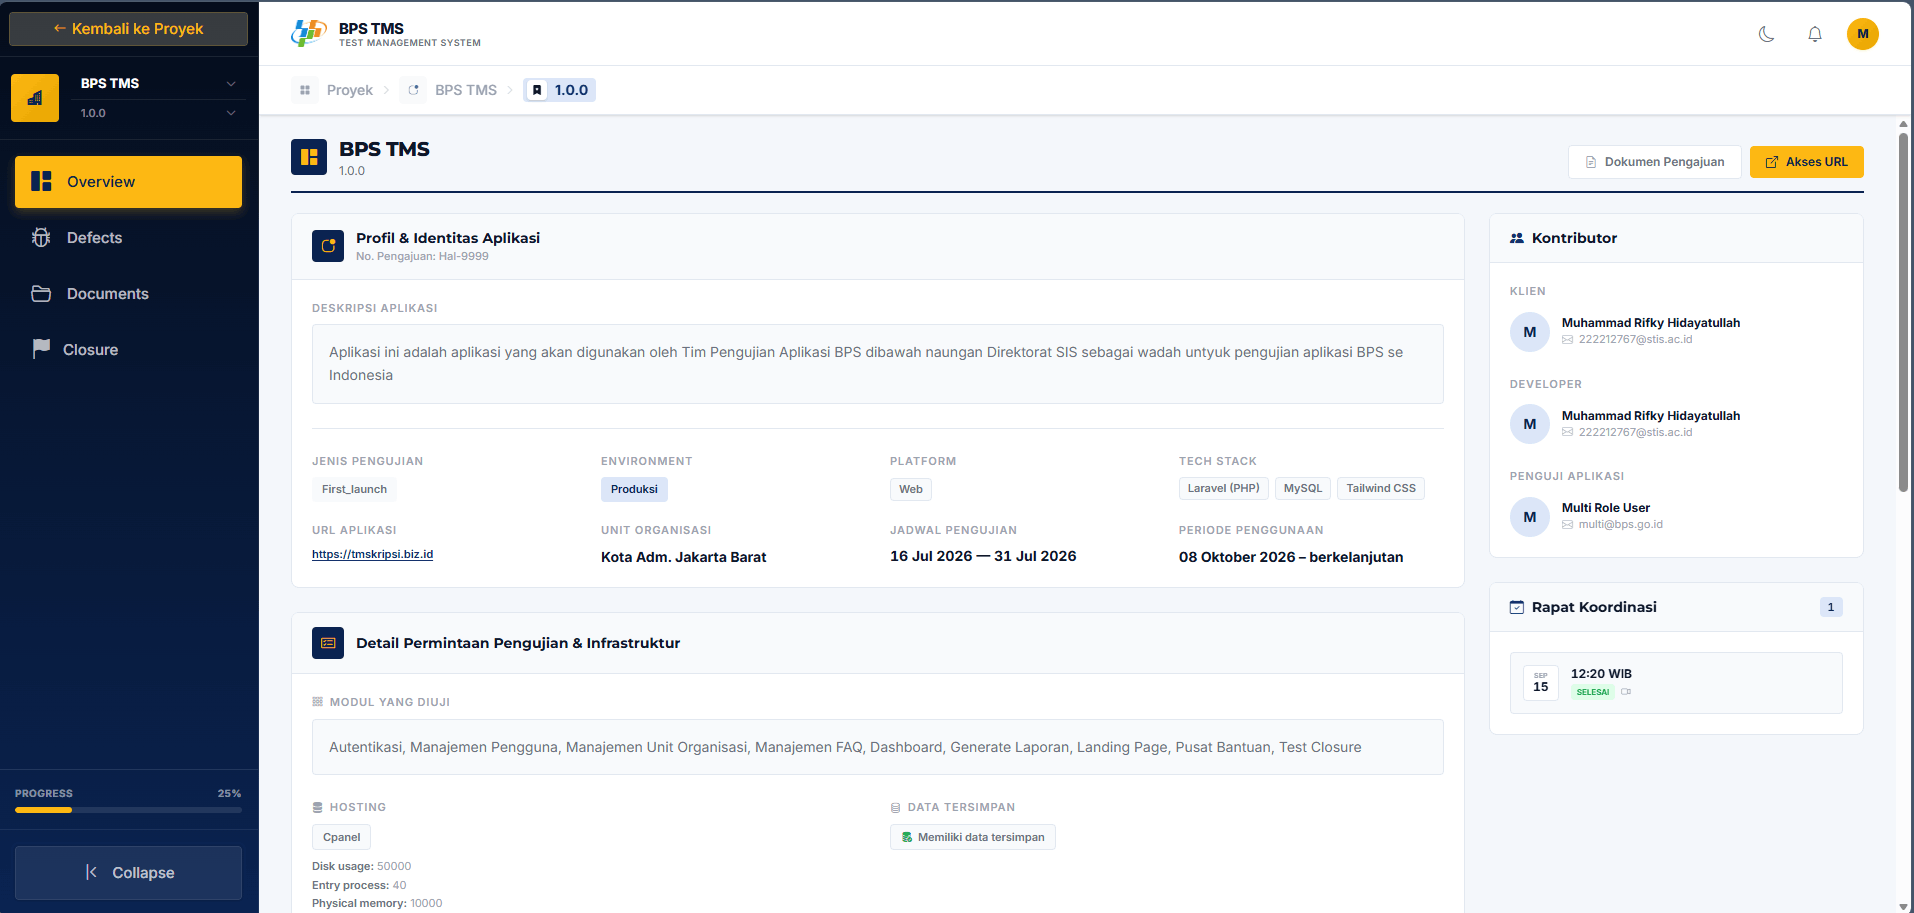Click Klien avatar of Muhammad Rifky
This screenshot has width=1914, height=913.
(1530, 332)
